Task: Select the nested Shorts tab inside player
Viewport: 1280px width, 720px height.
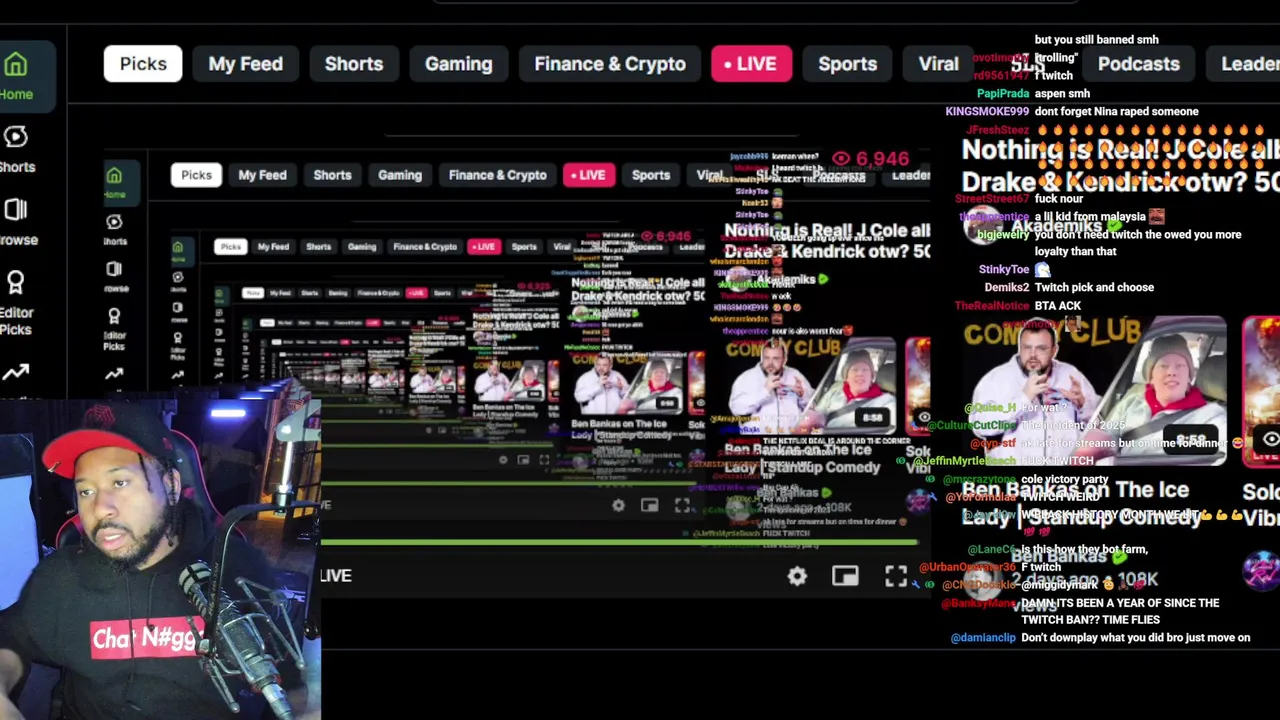Action: point(332,175)
